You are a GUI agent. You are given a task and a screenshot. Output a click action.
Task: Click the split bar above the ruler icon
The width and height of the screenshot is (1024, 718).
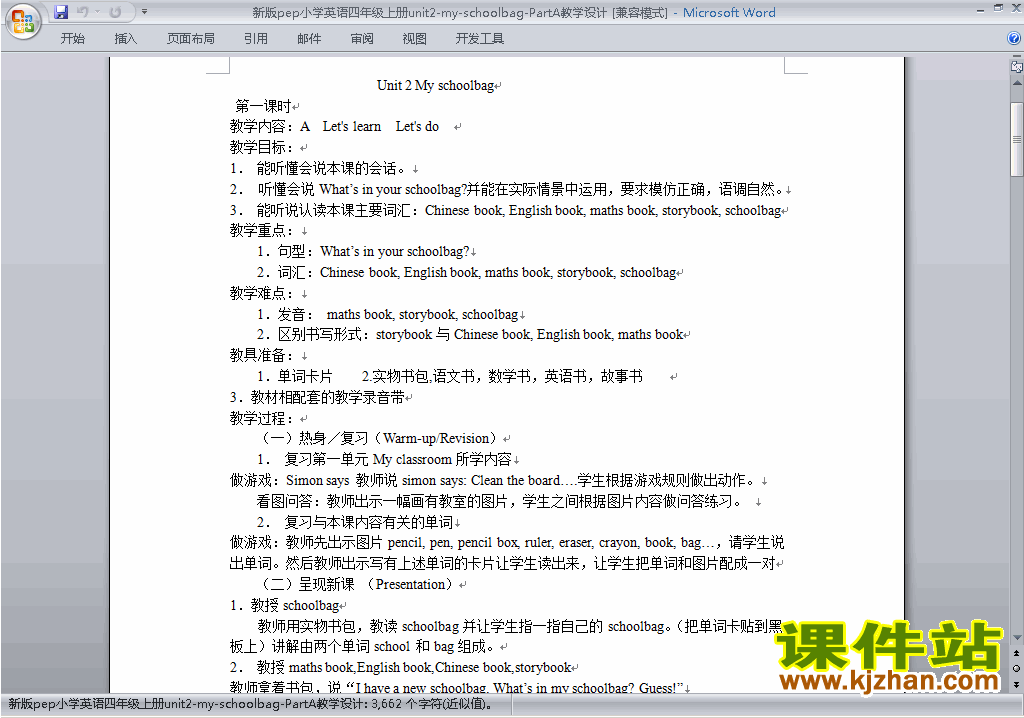click(1016, 57)
